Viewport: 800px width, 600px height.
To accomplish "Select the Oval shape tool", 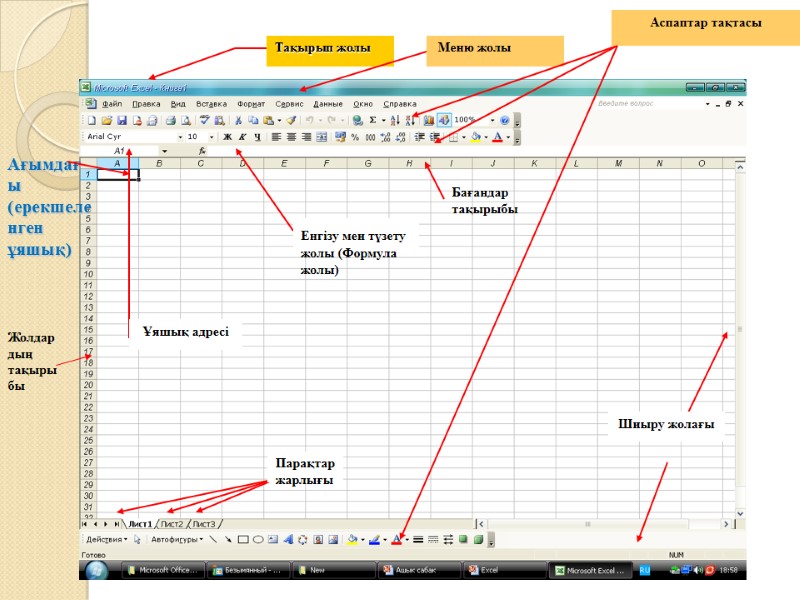I will [258, 539].
